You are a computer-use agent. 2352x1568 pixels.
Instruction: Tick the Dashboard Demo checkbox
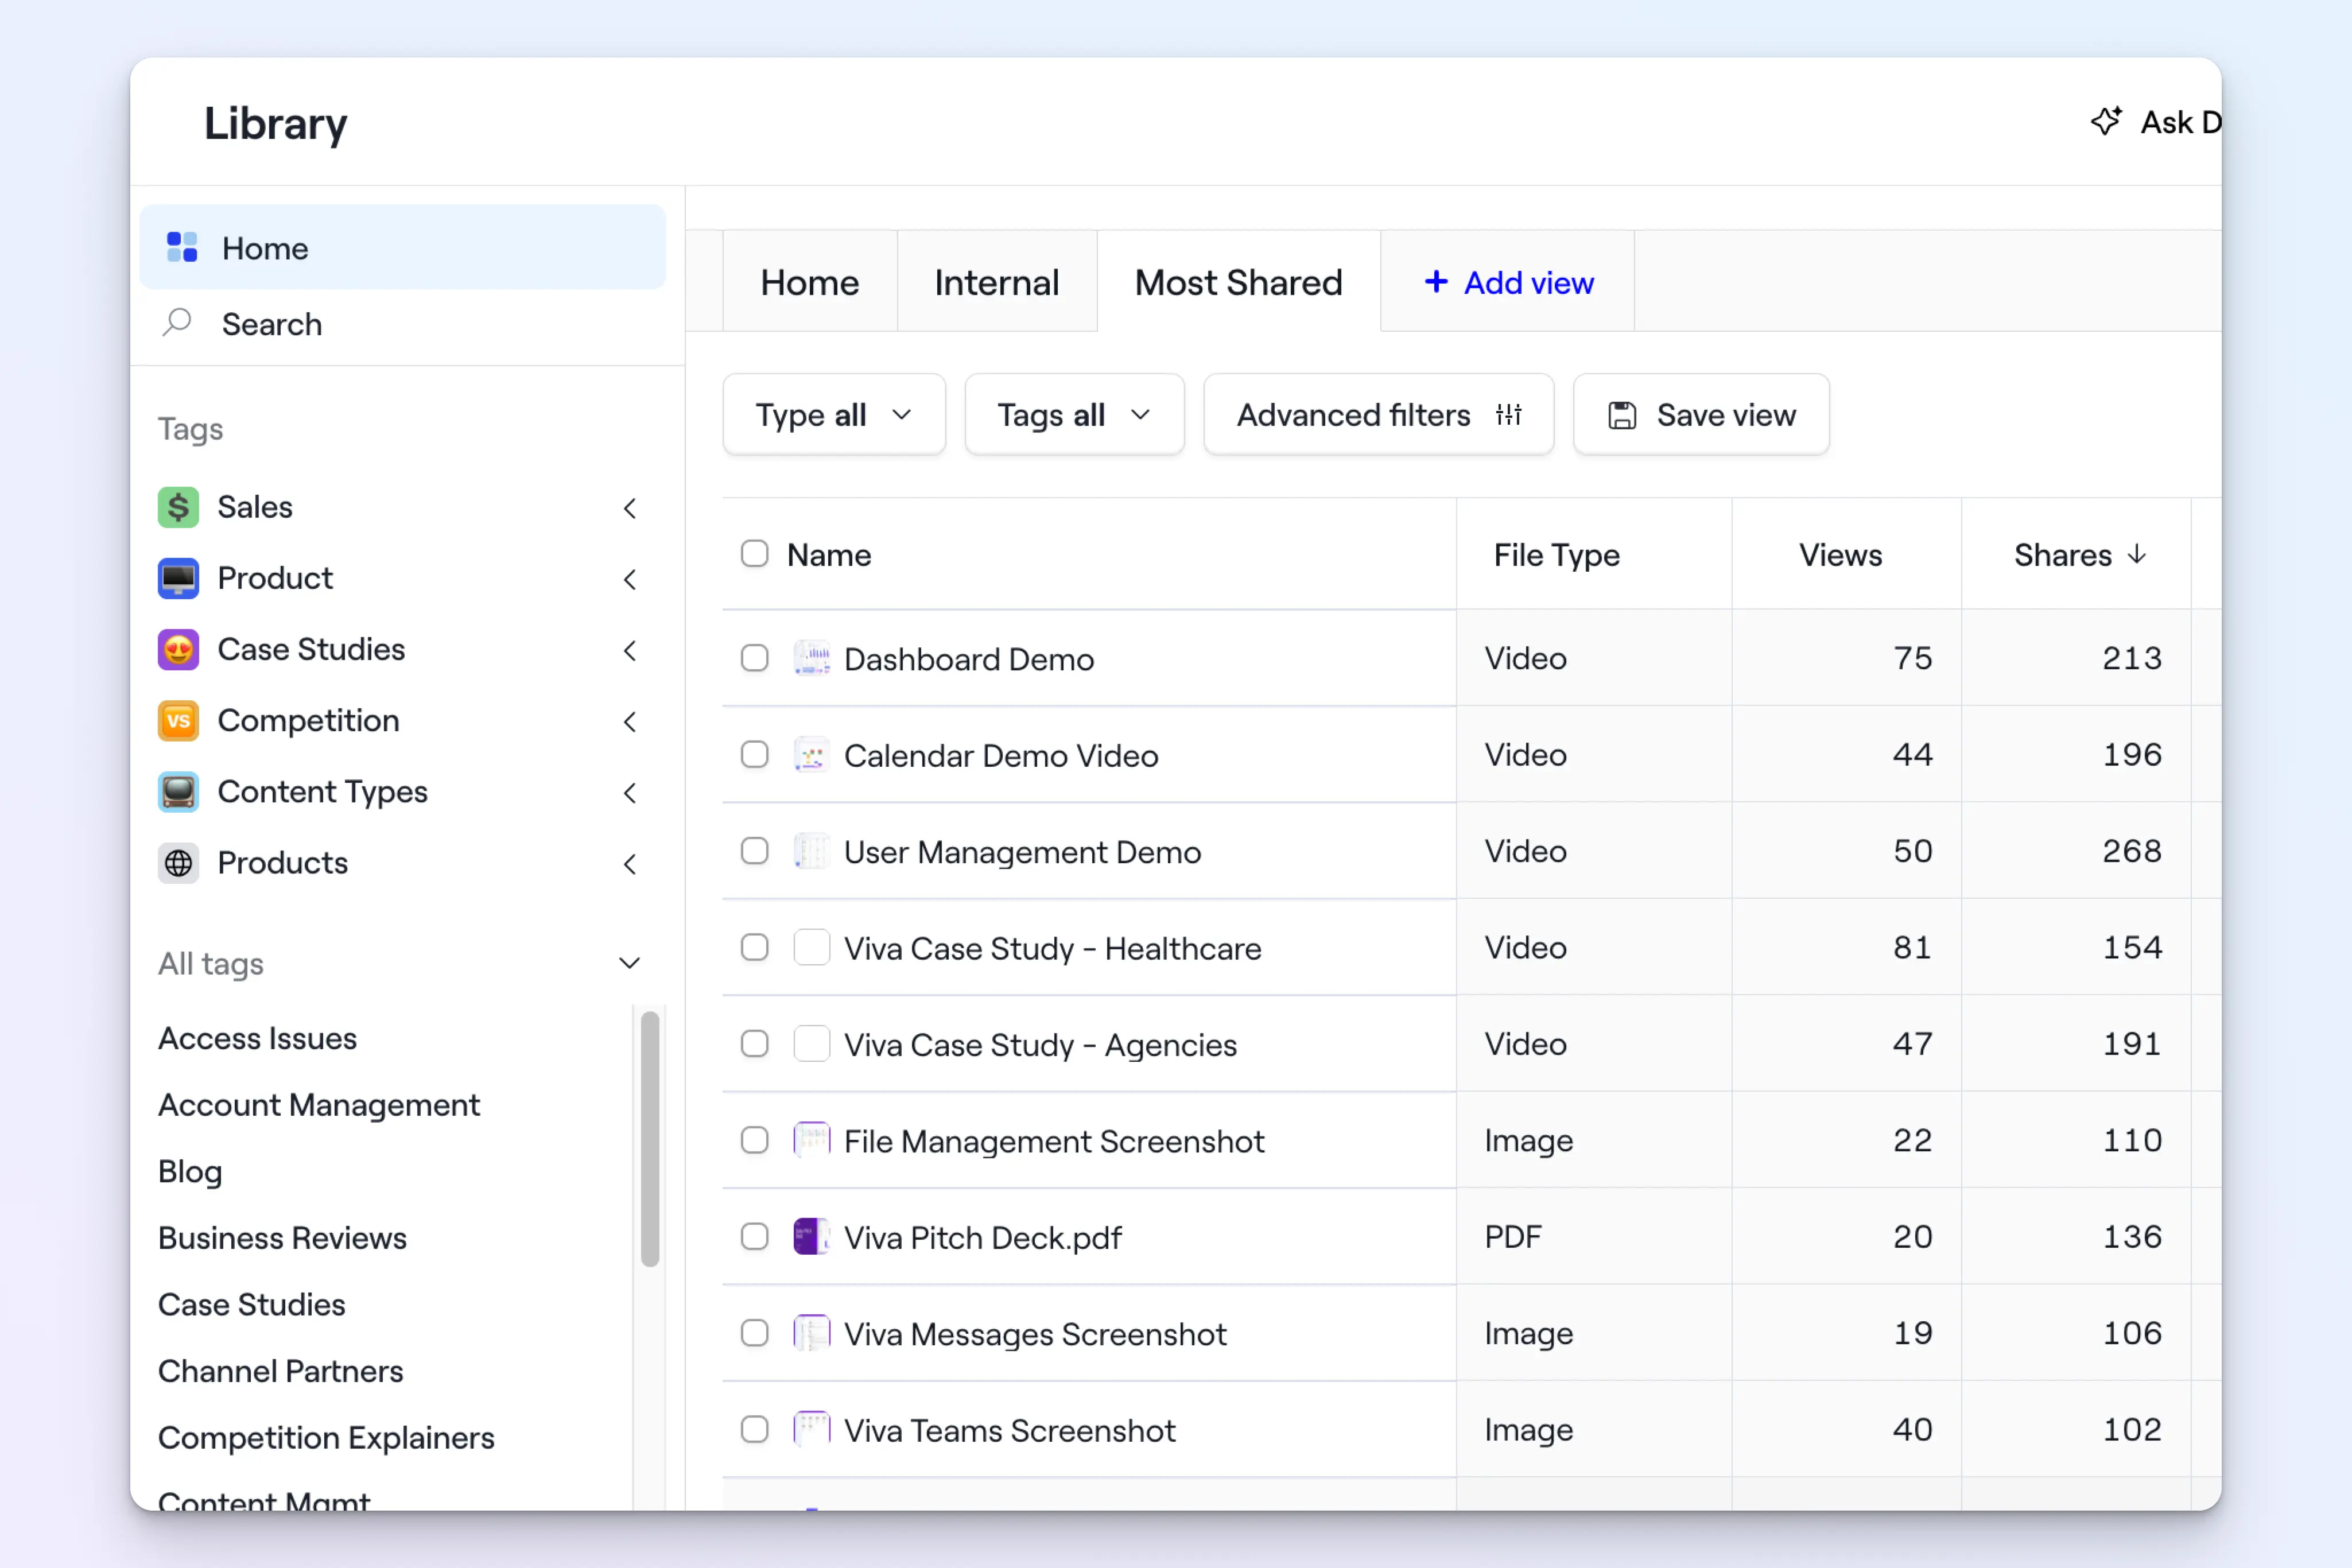click(x=754, y=658)
